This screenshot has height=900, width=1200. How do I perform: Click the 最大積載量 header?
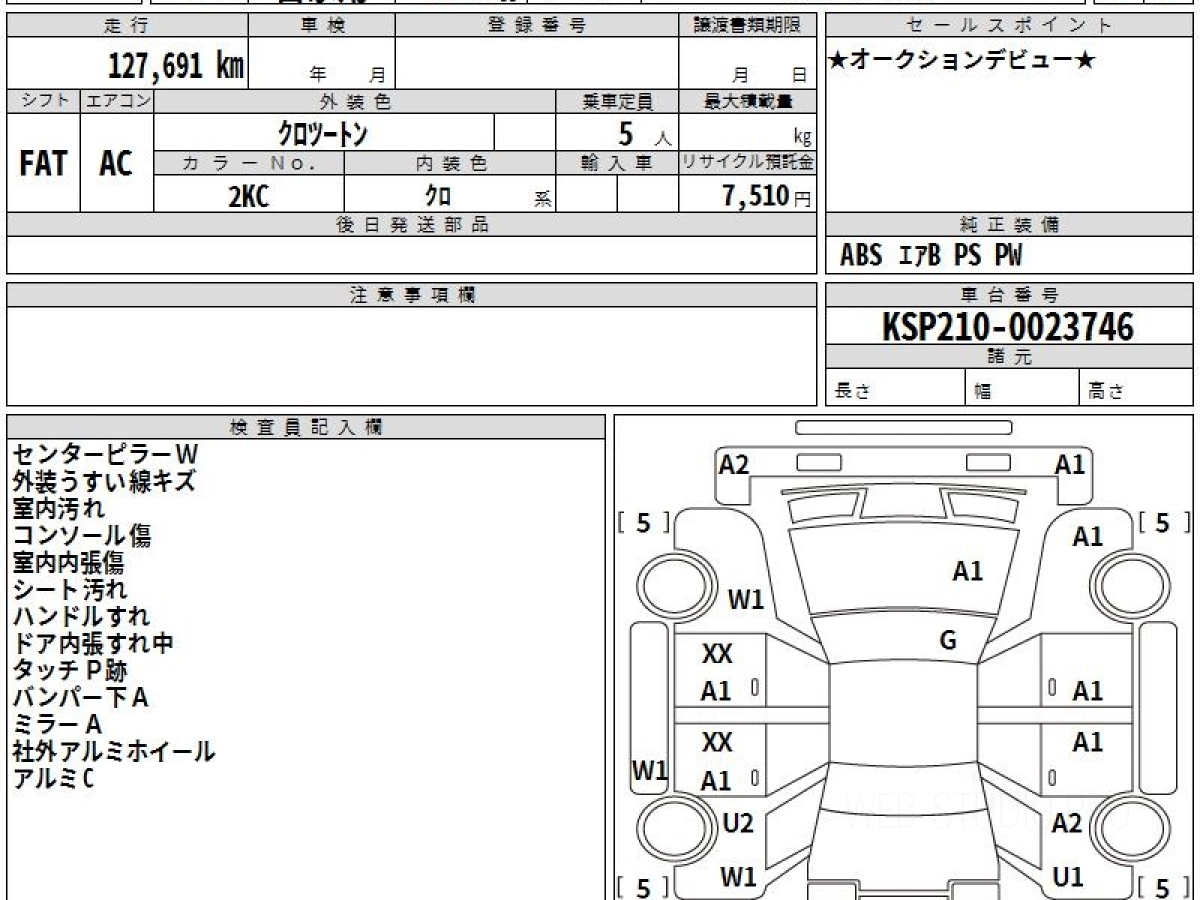pos(747,101)
